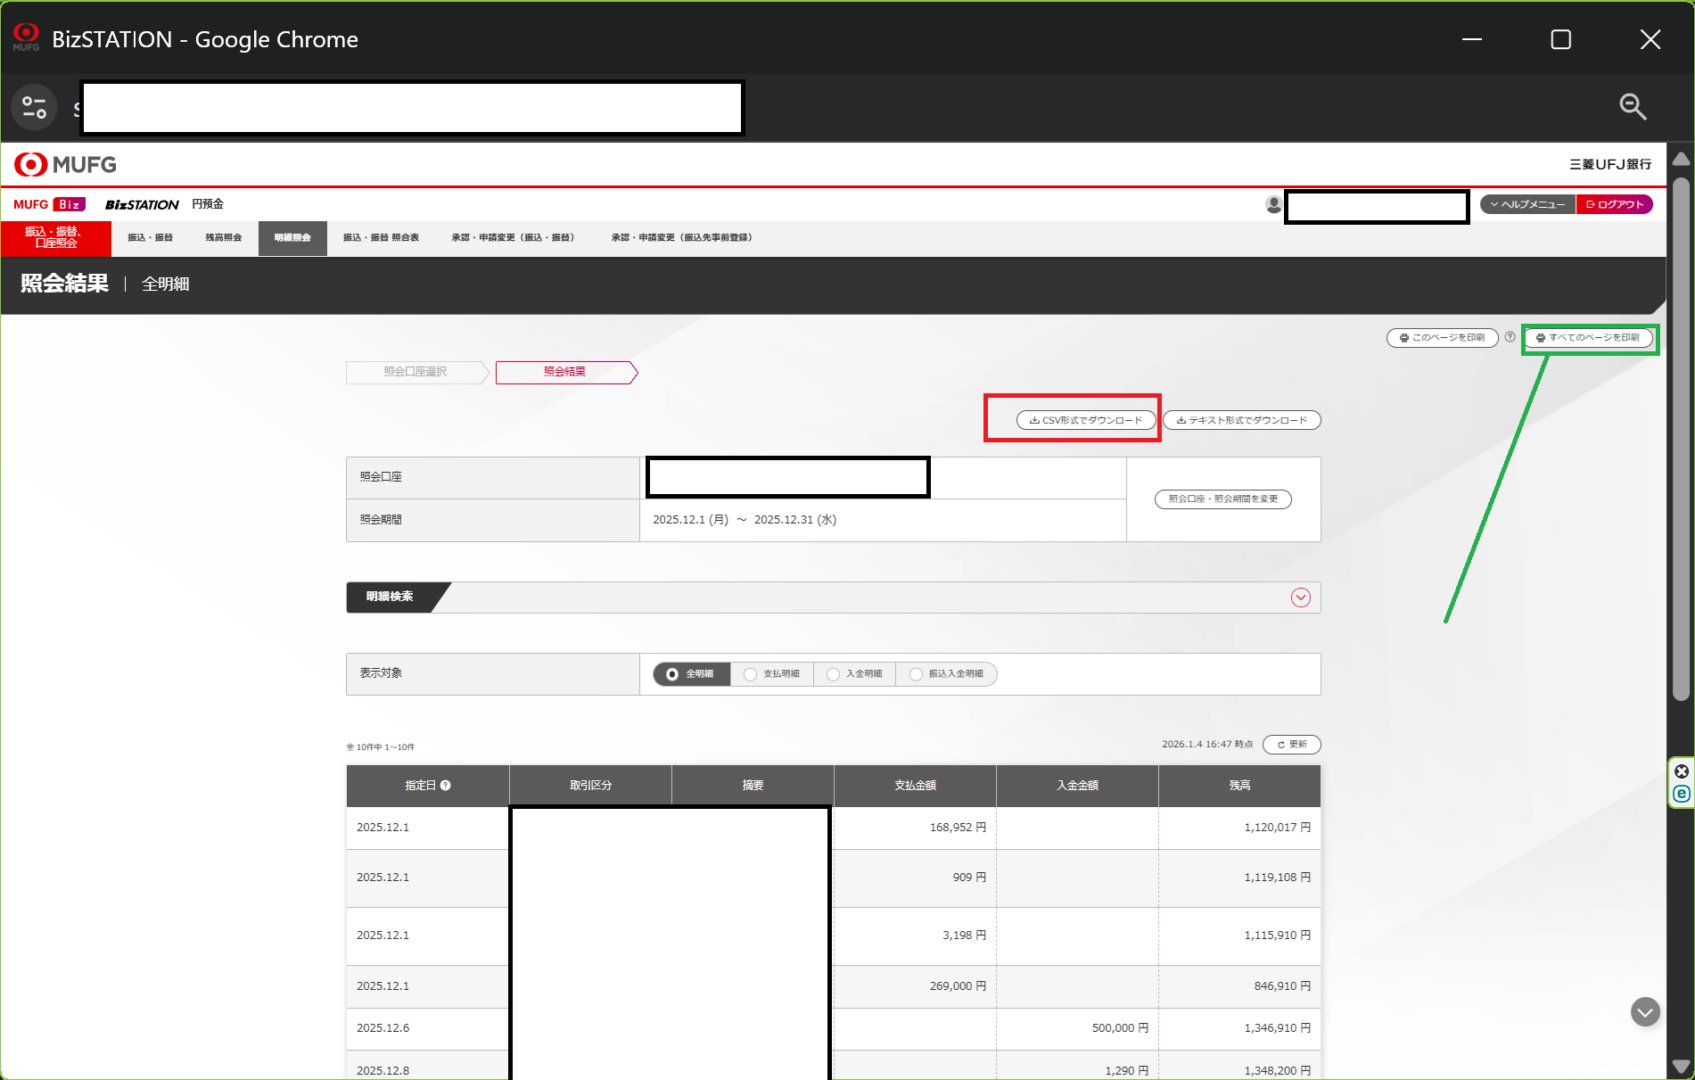Select the 振込入金明細 radio option

pos(916,675)
